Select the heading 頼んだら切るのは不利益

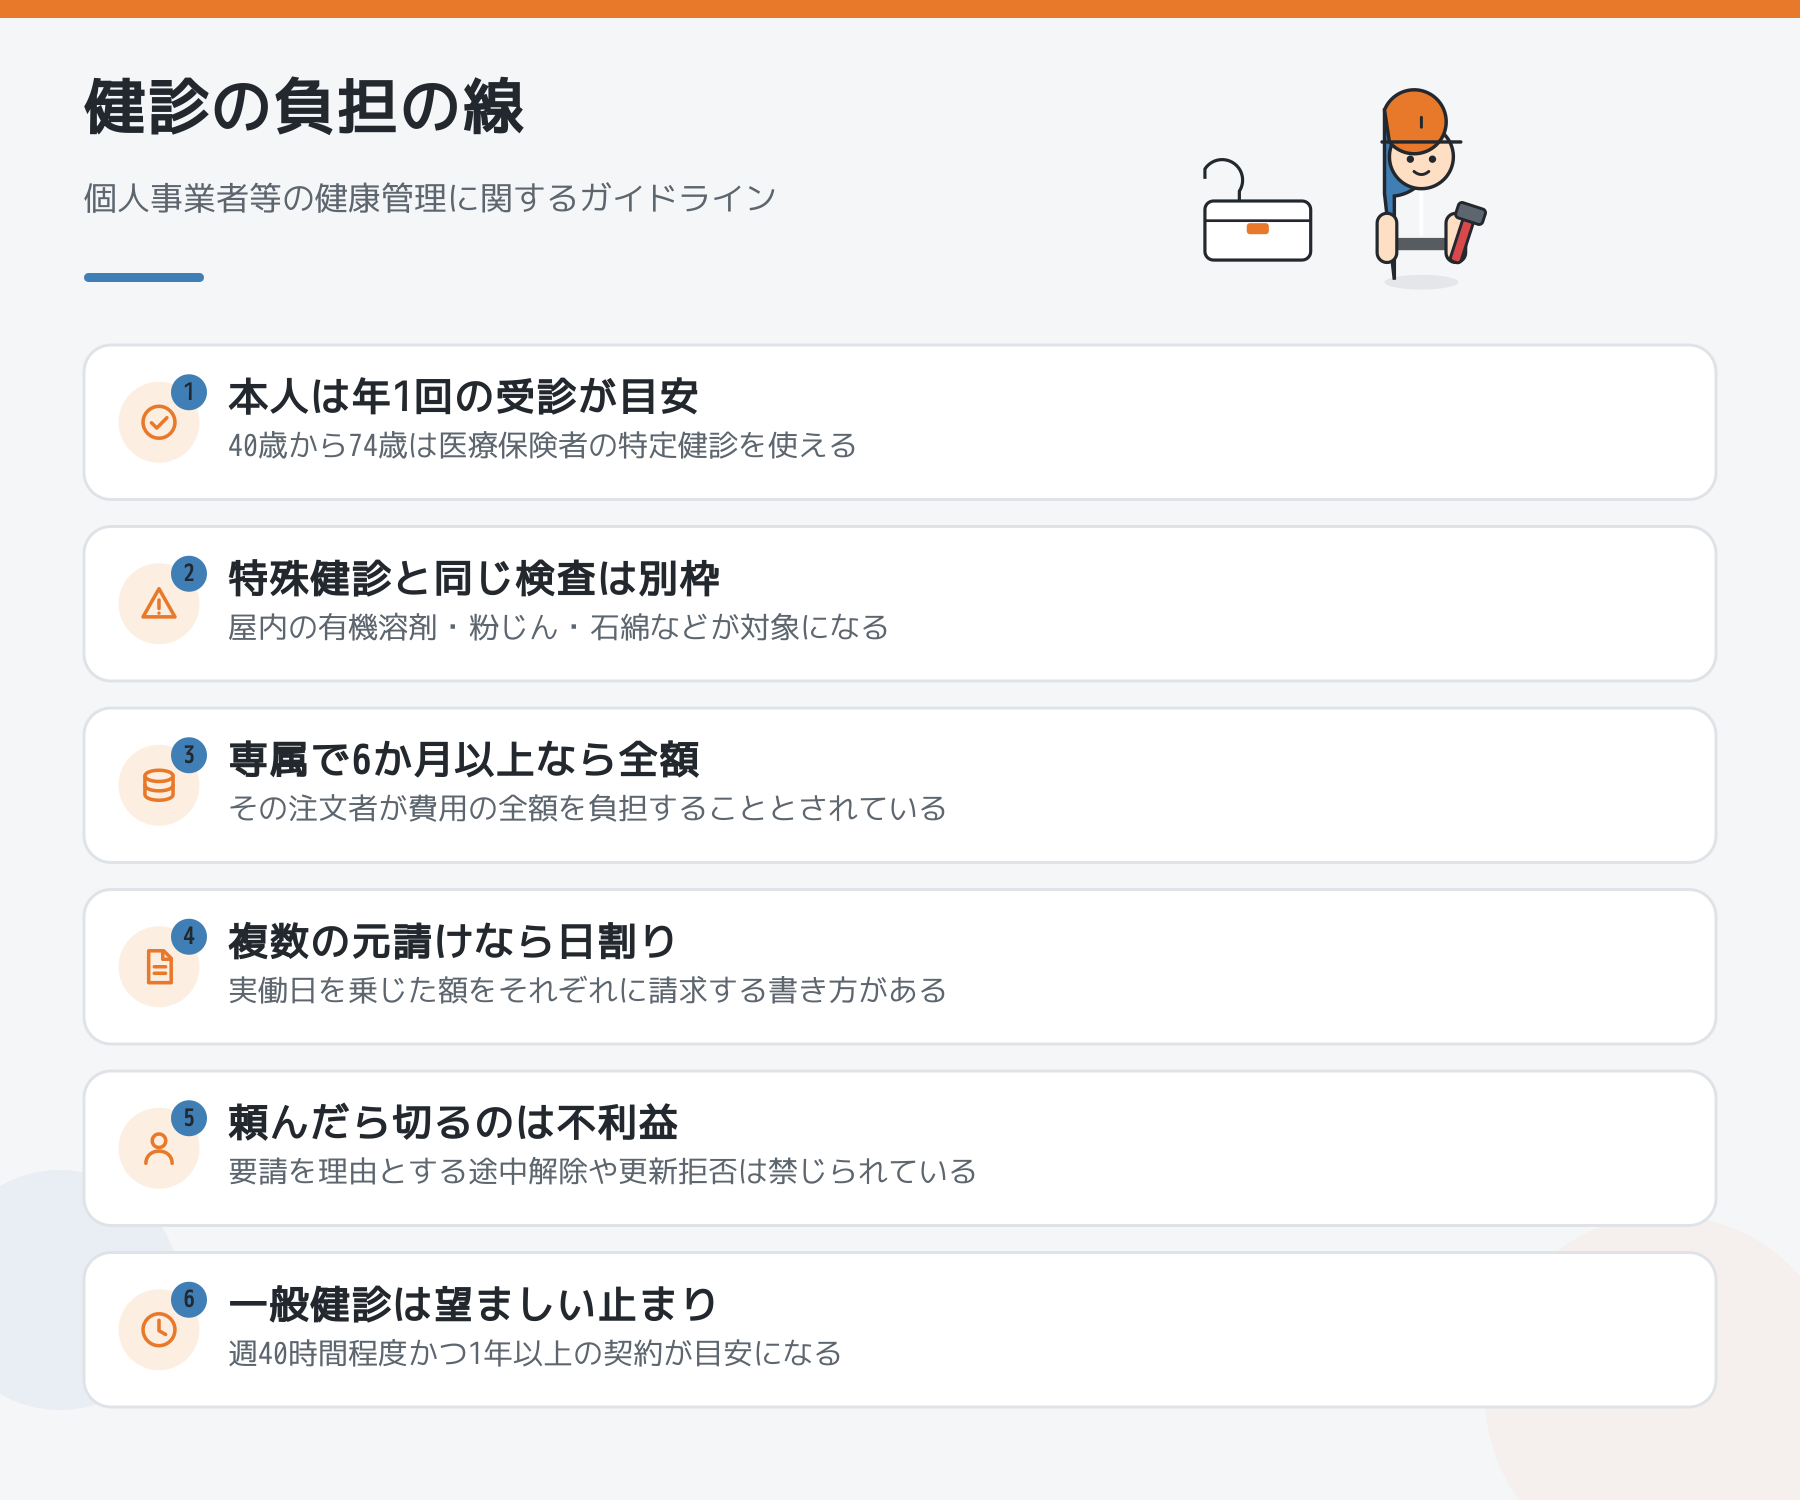click(454, 1123)
